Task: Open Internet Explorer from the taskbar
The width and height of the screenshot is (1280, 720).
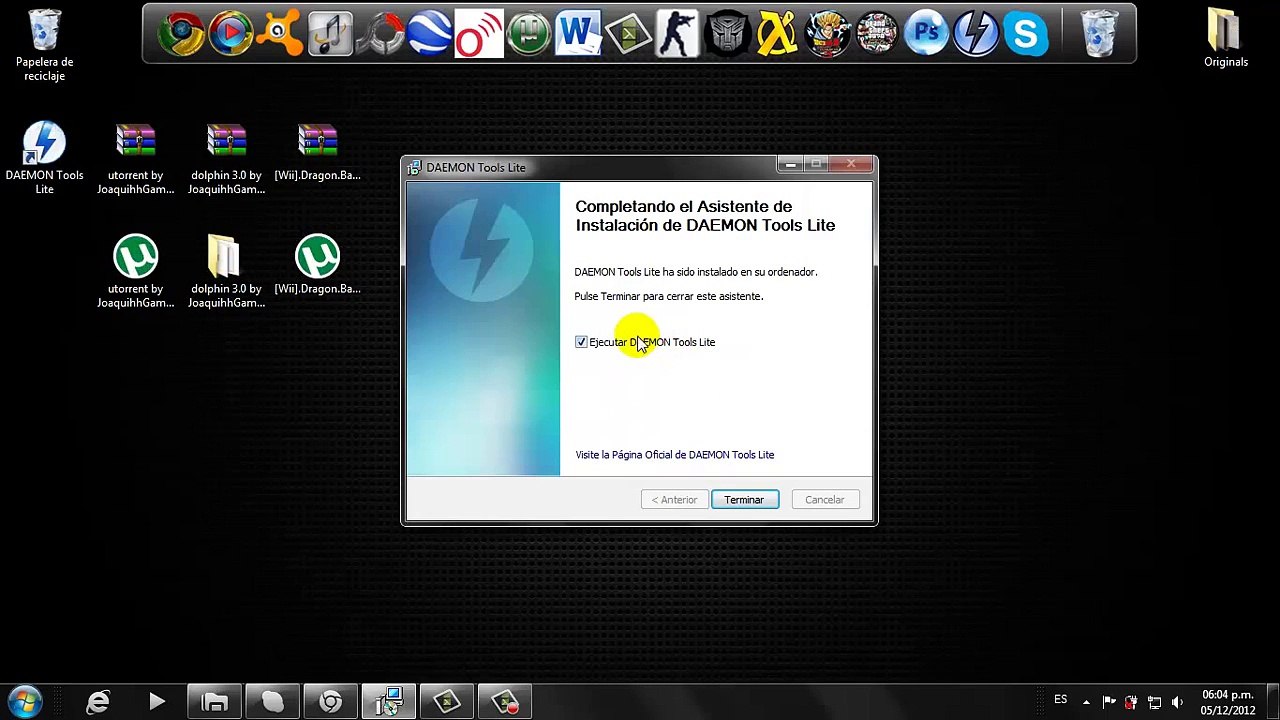Action: 98,702
